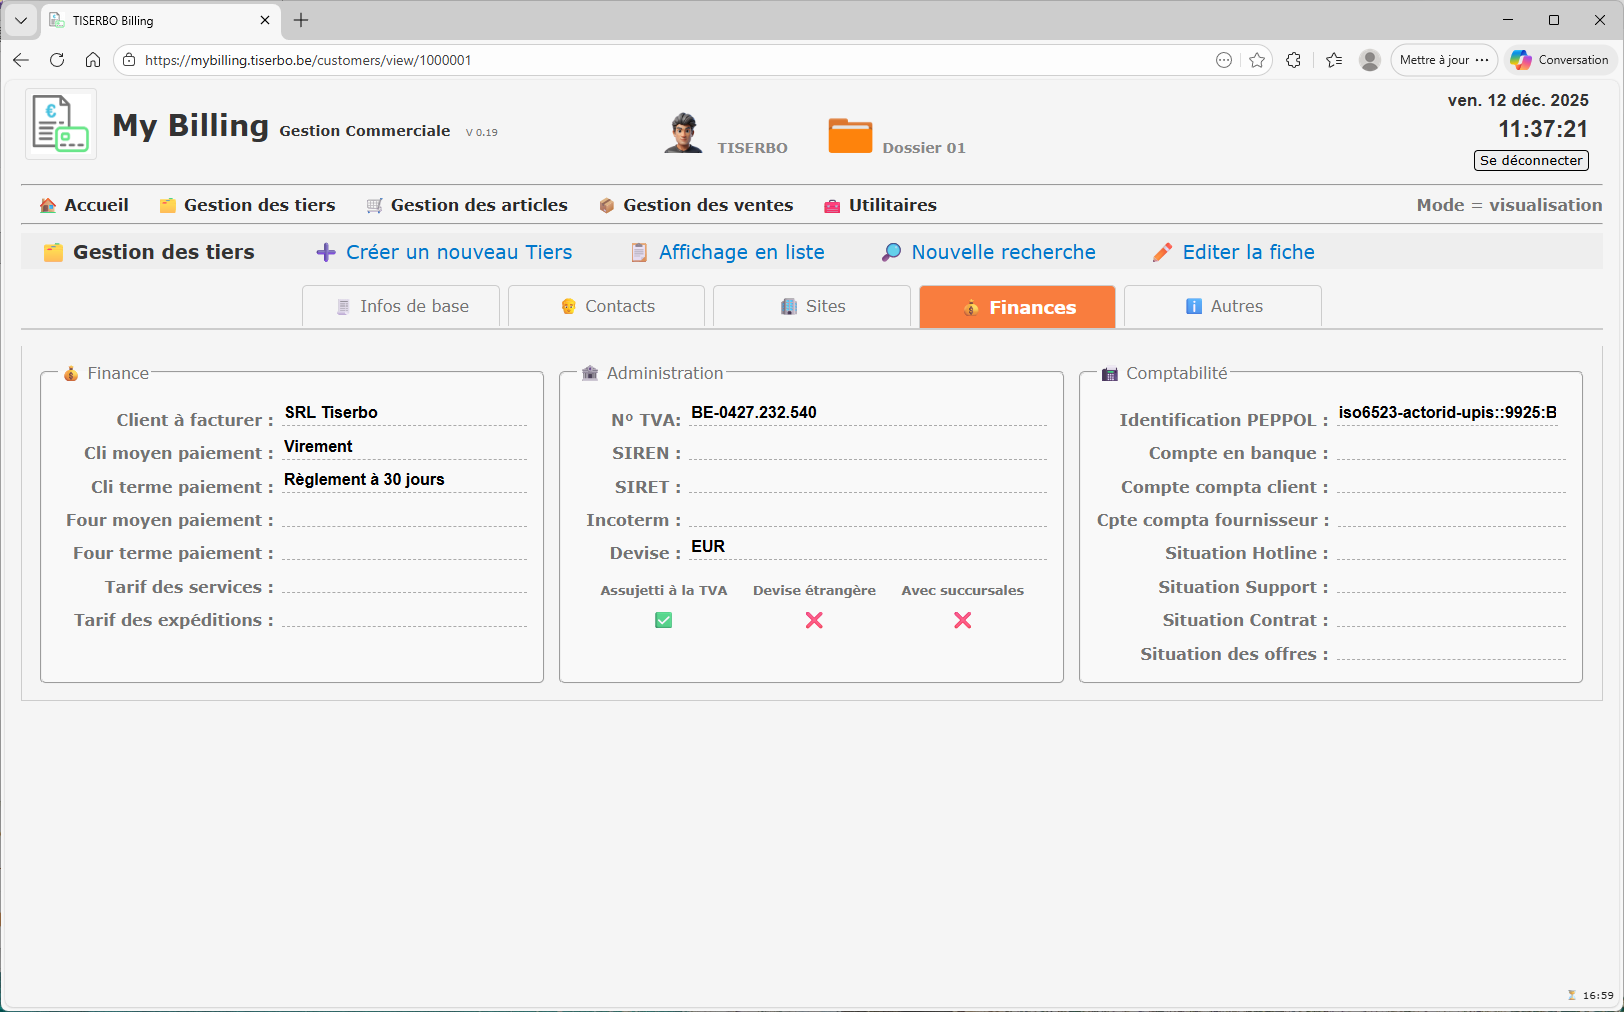The image size is (1624, 1012).
Task: Open the tab search chevron dropdown
Action: tap(21, 20)
